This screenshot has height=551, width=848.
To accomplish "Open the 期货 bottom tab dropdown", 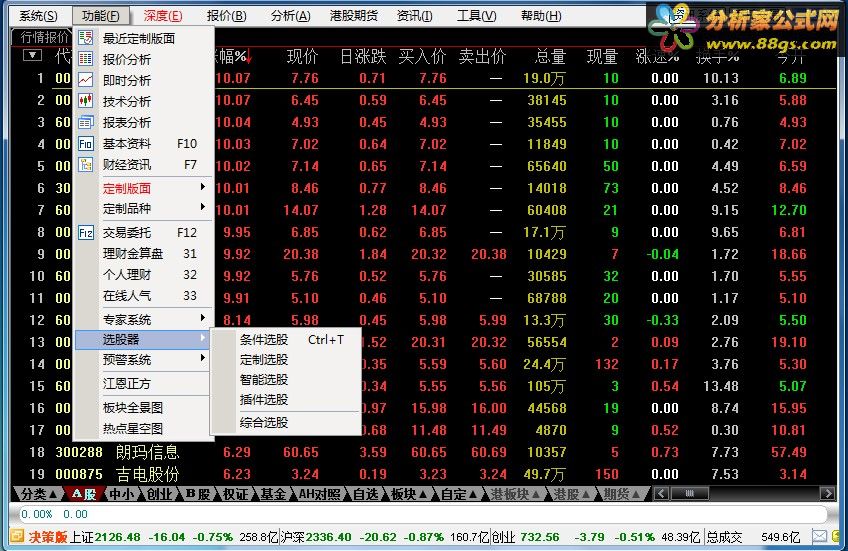I will point(622,494).
